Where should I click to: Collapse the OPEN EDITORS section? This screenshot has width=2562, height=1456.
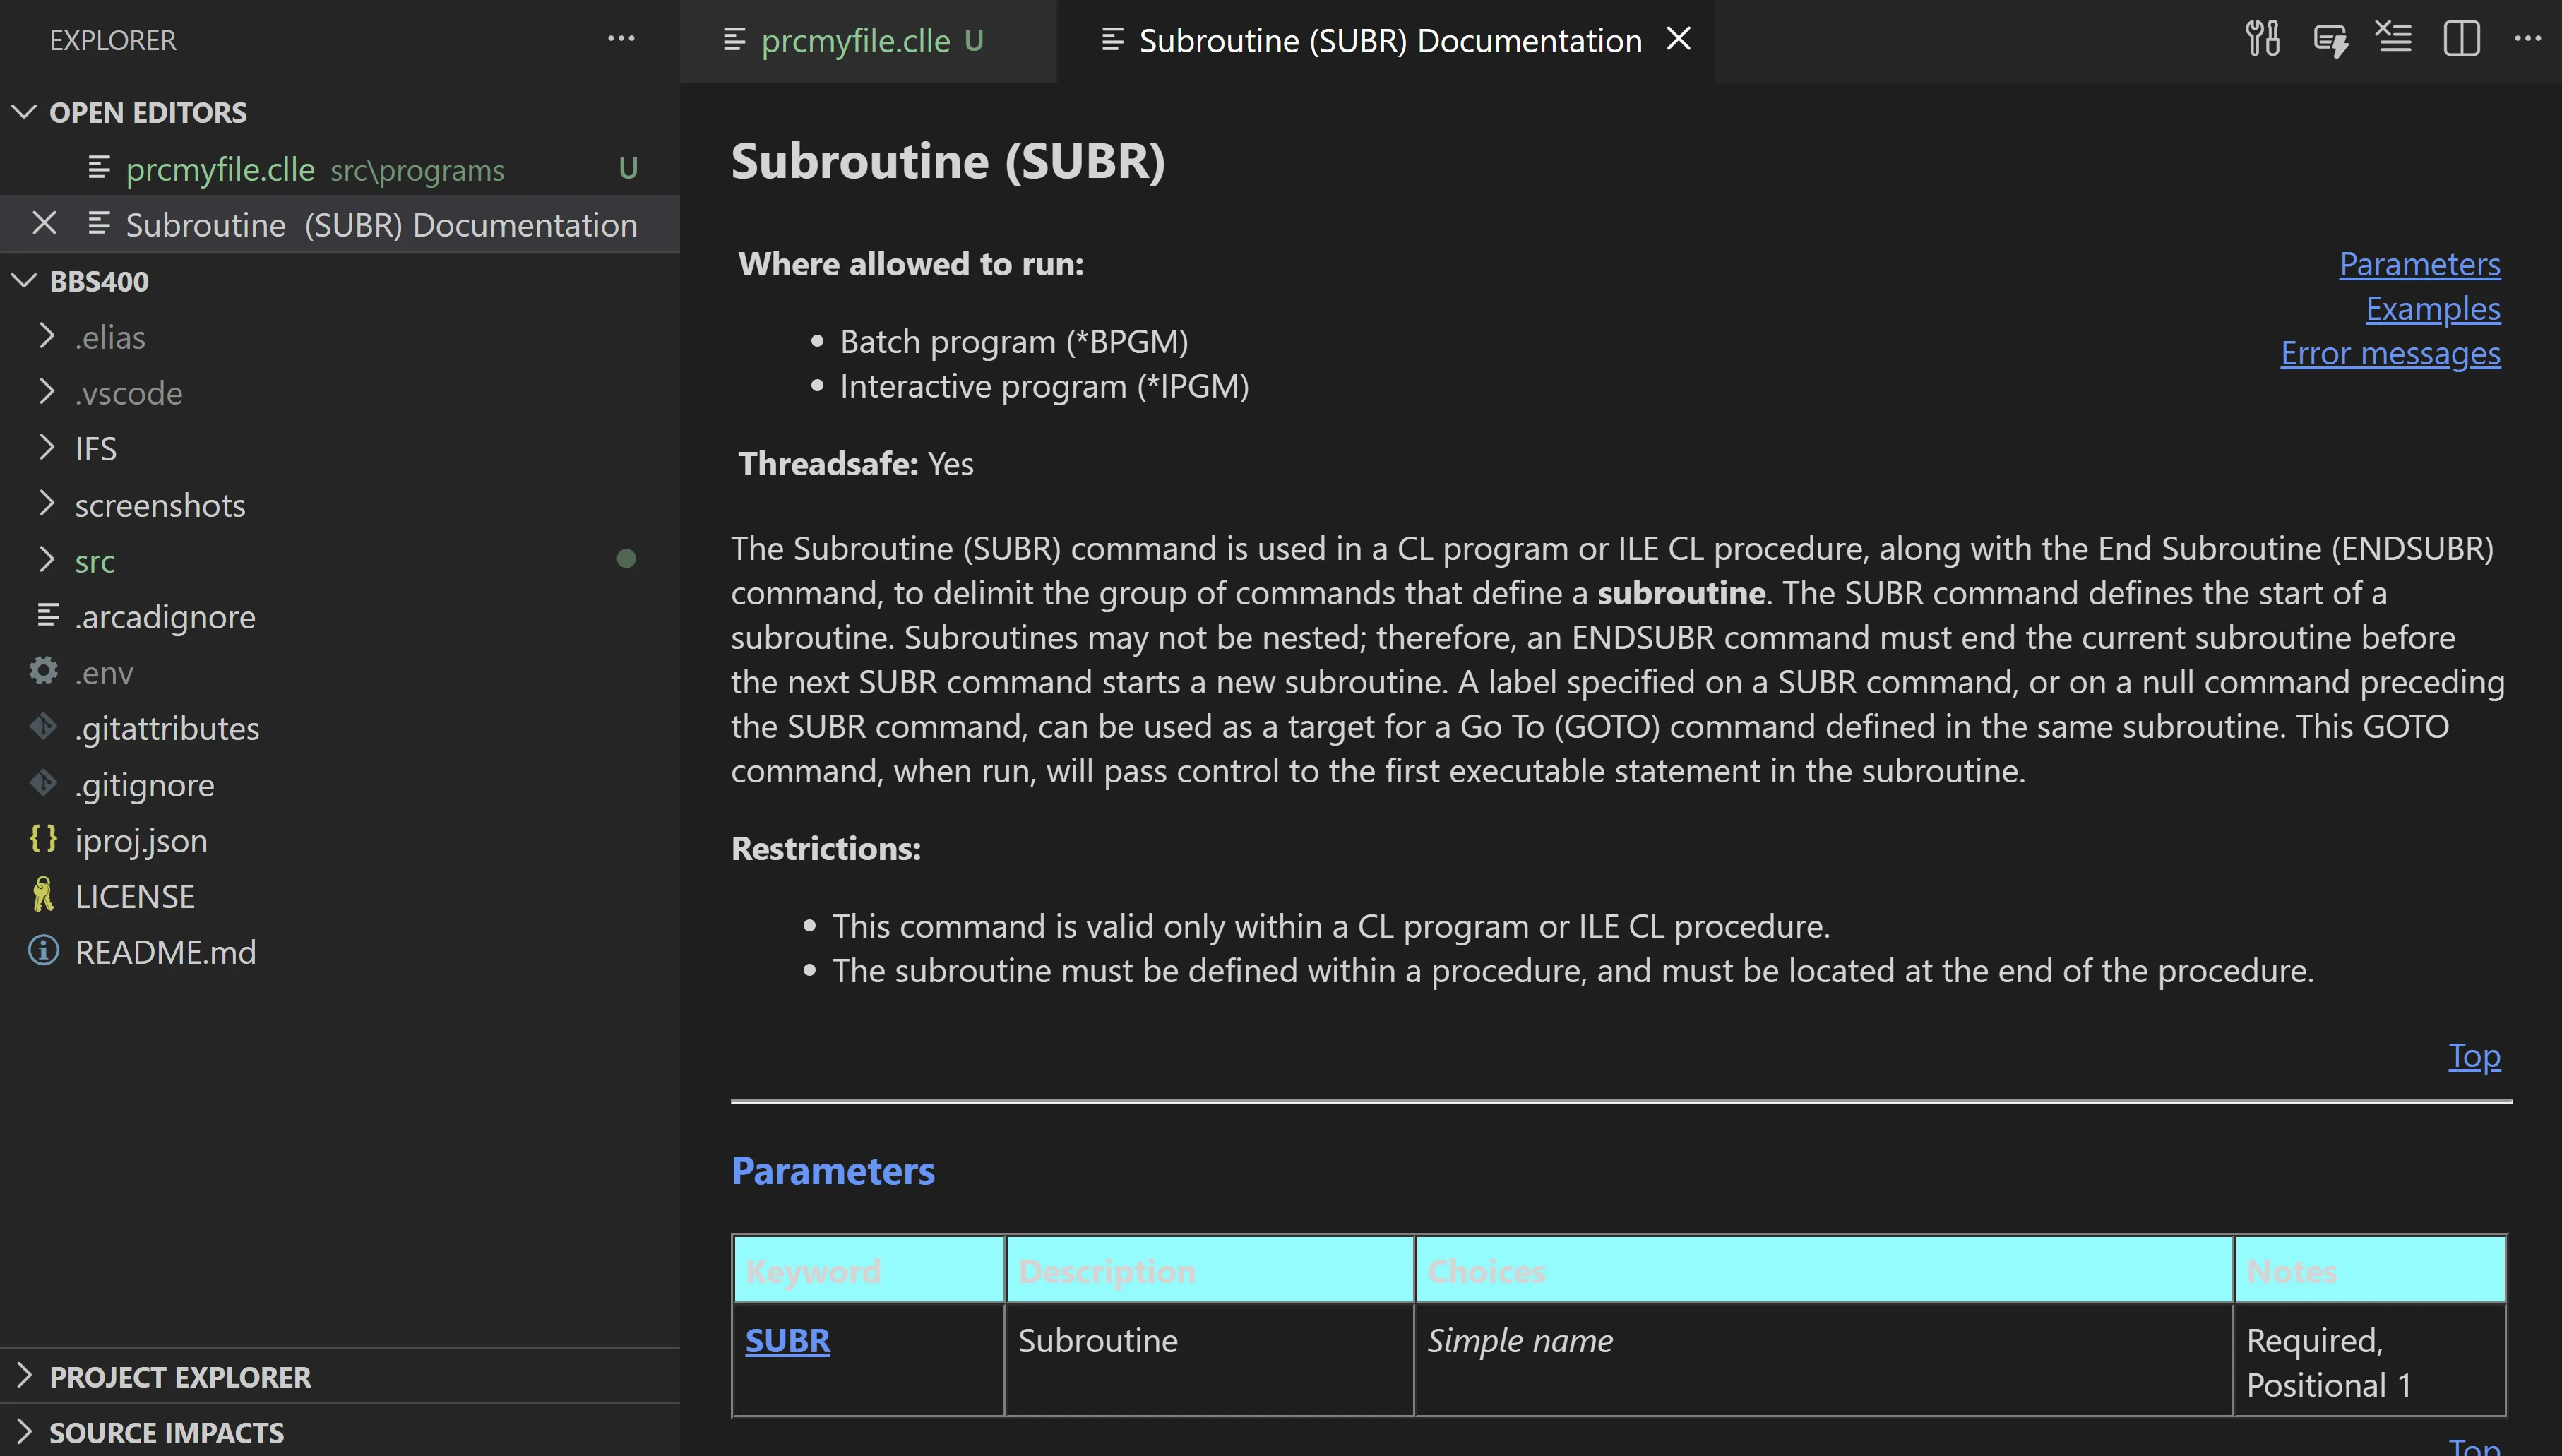(x=24, y=112)
